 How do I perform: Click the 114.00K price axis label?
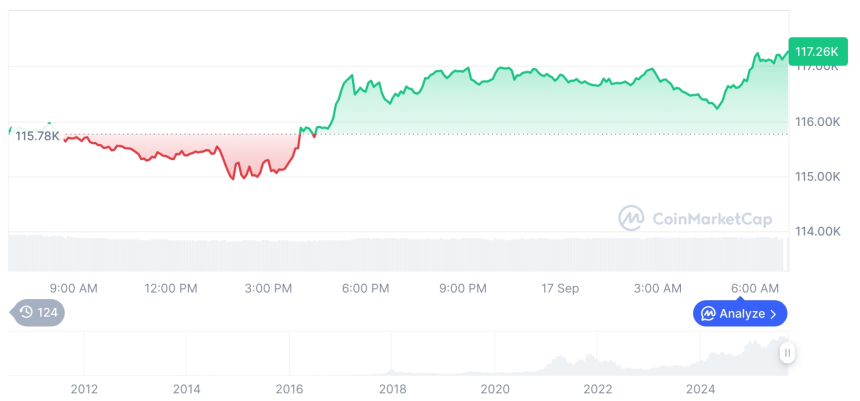[817, 231]
